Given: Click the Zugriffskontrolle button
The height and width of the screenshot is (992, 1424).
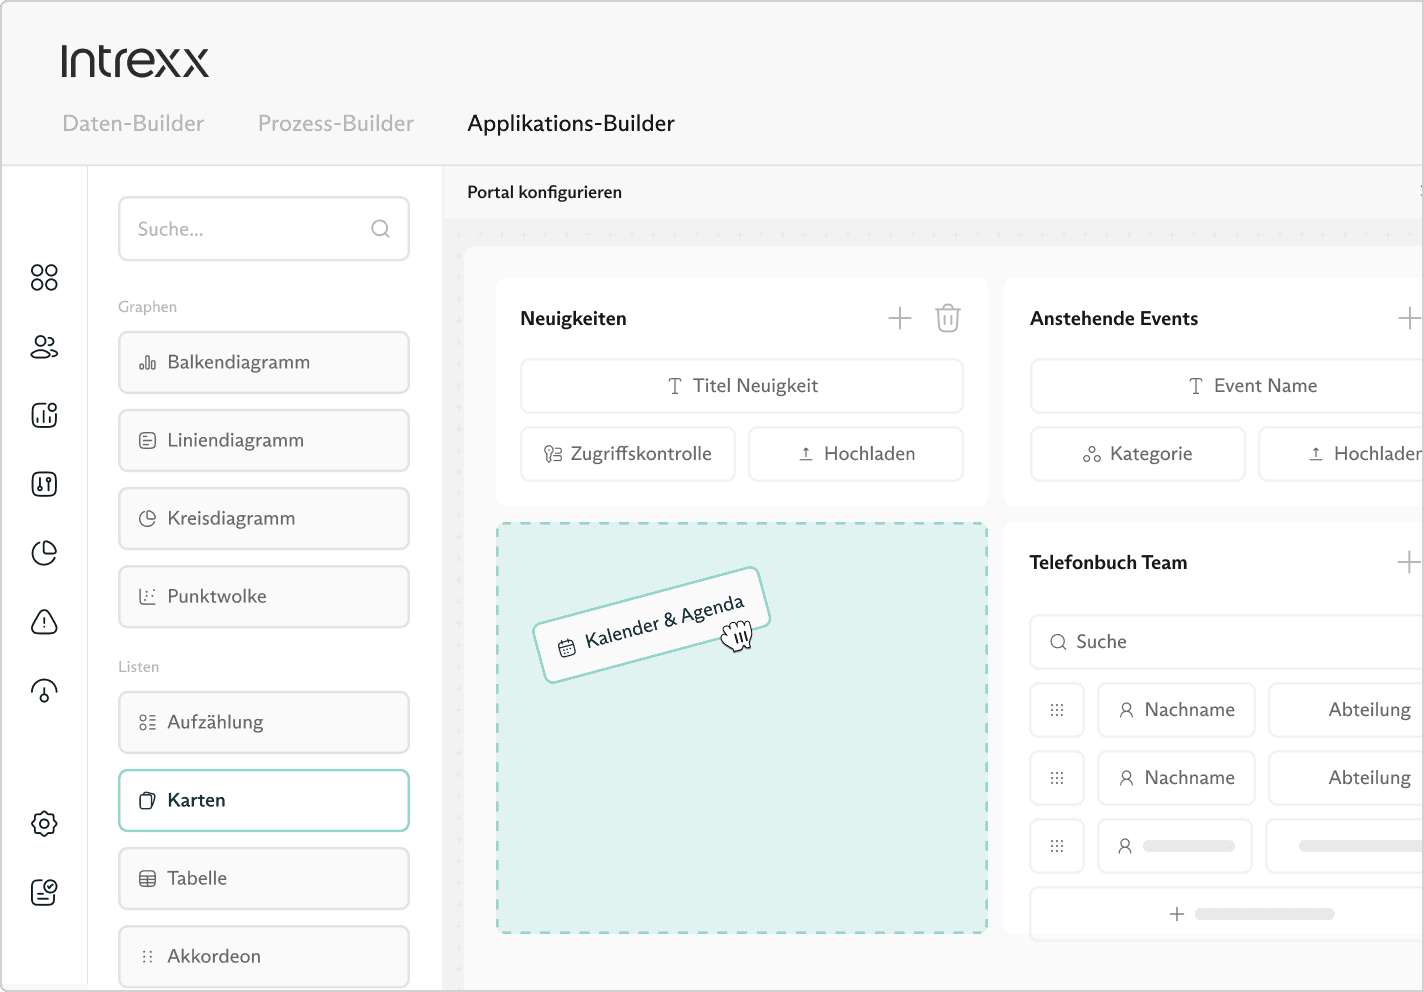Looking at the screenshot, I should (x=628, y=454).
